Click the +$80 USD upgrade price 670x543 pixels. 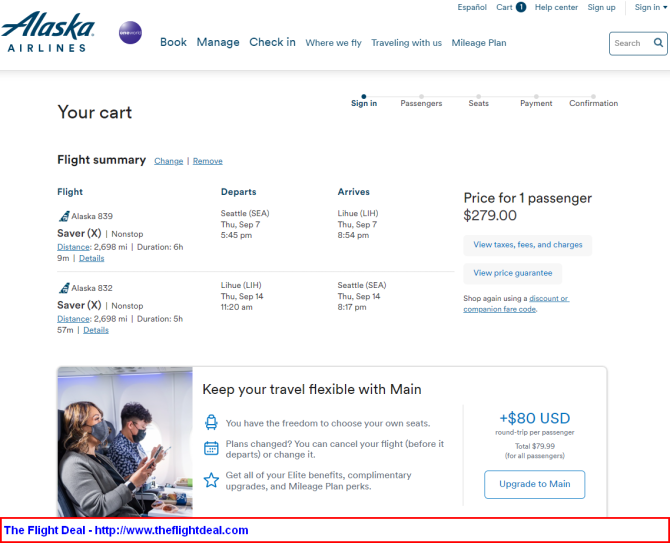tap(535, 418)
